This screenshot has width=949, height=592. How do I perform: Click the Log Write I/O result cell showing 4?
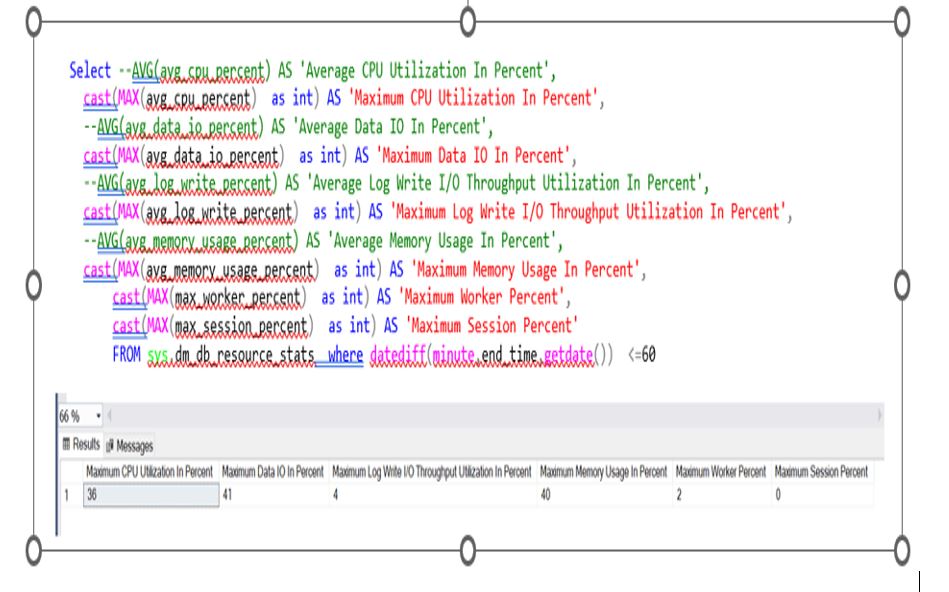pyautogui.click(x=433, y=495)
